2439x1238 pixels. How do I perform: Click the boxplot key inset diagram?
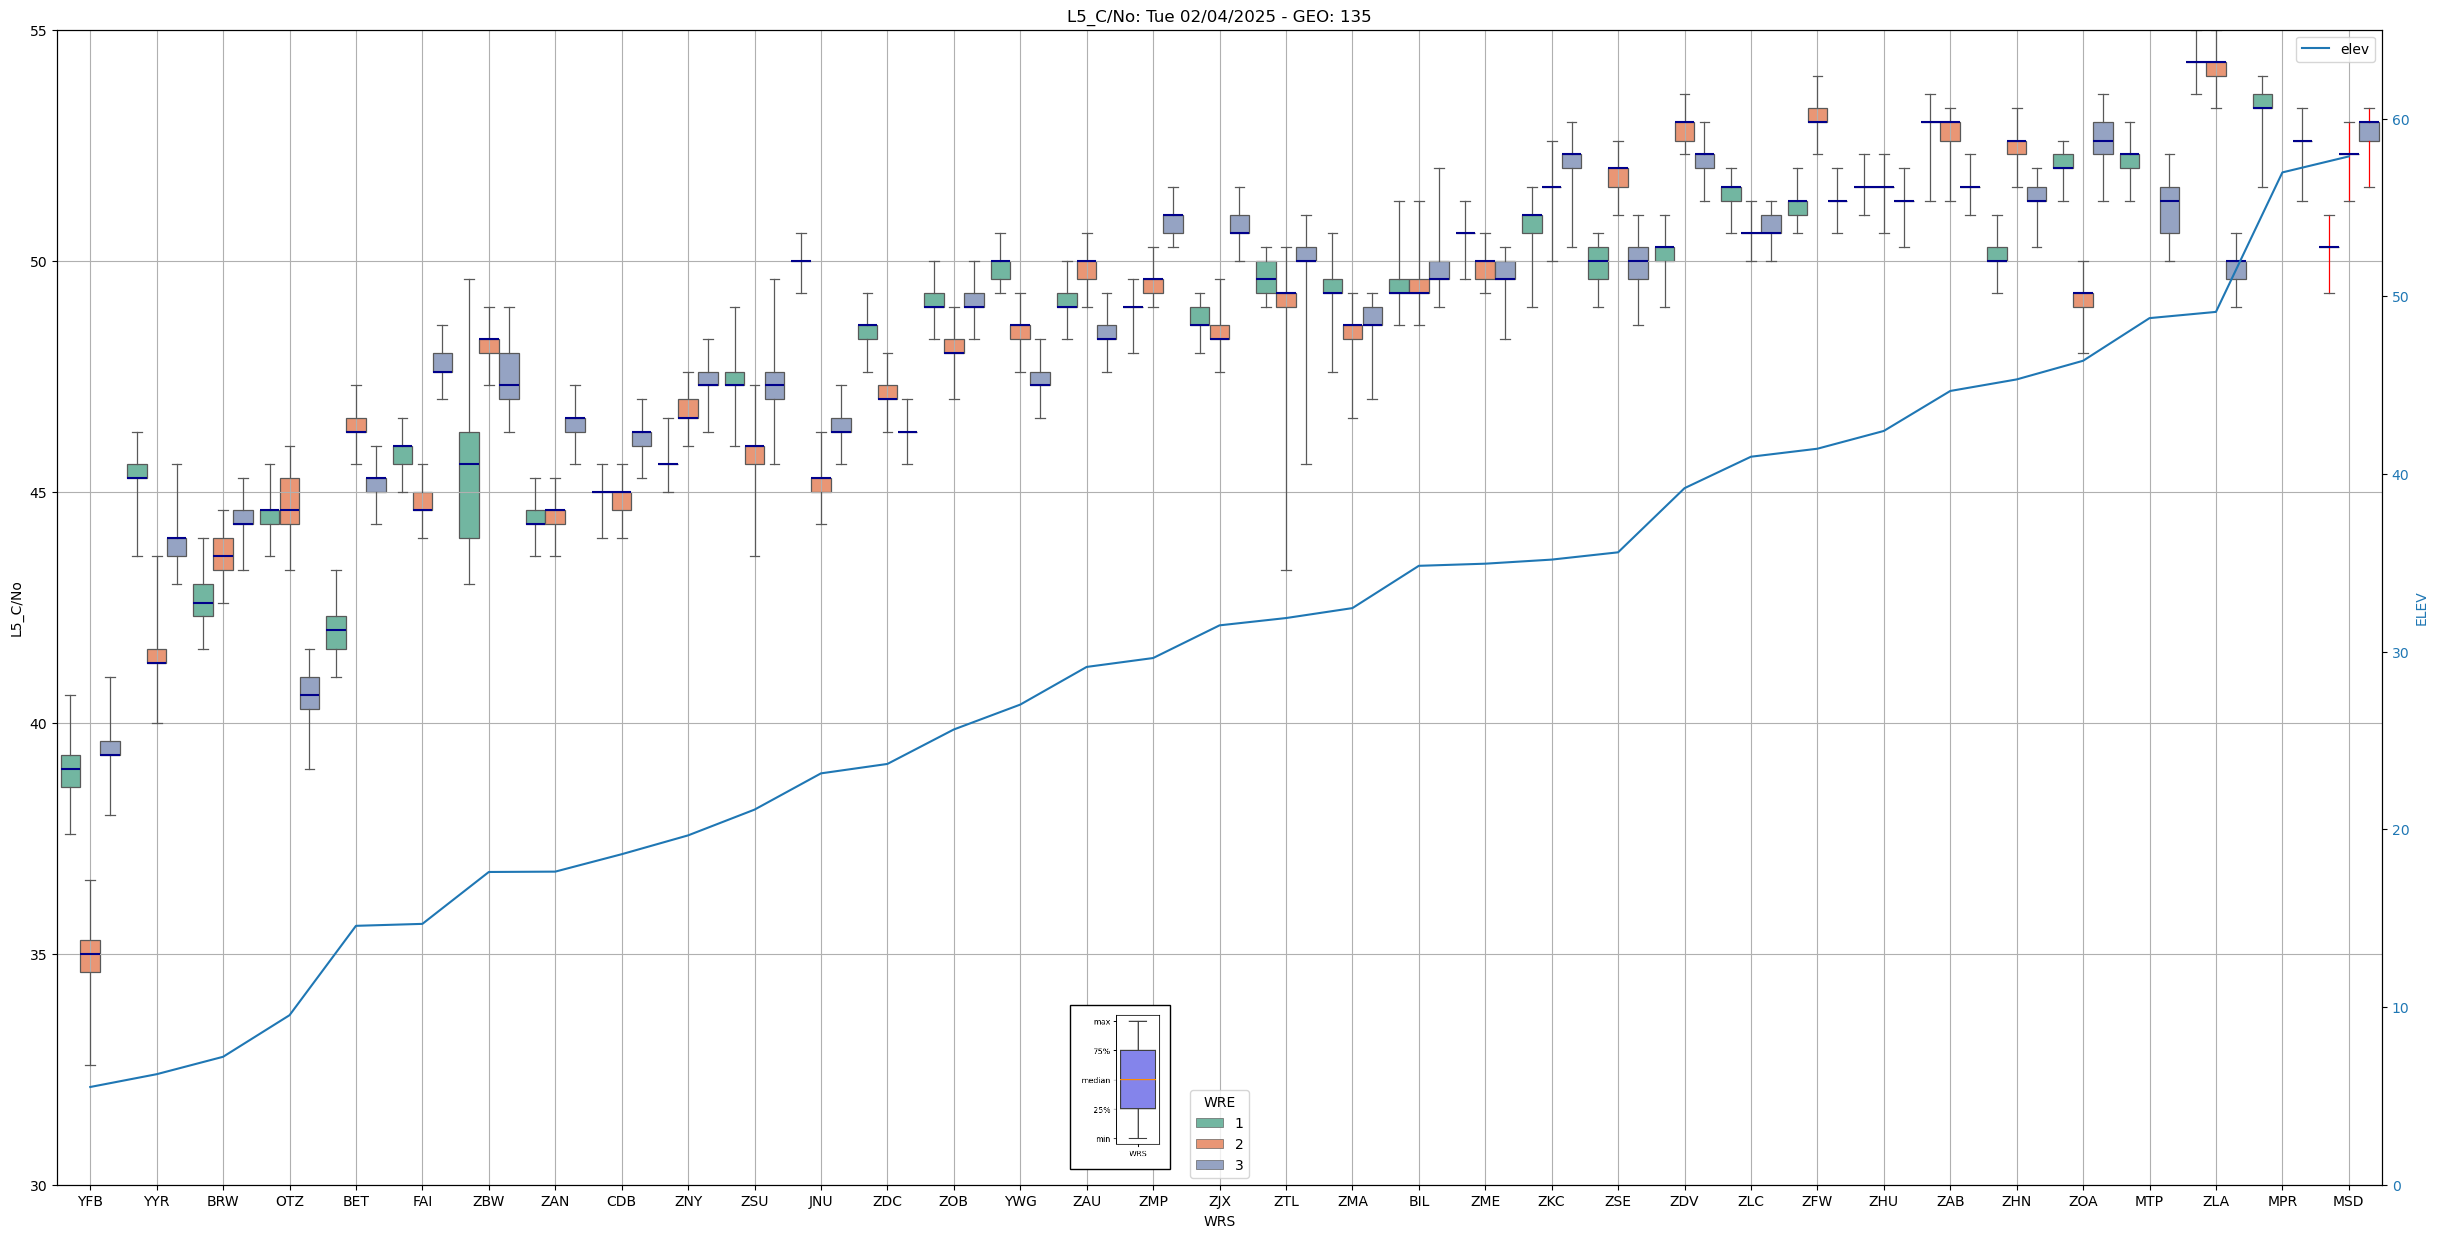coord(1120,1087)
